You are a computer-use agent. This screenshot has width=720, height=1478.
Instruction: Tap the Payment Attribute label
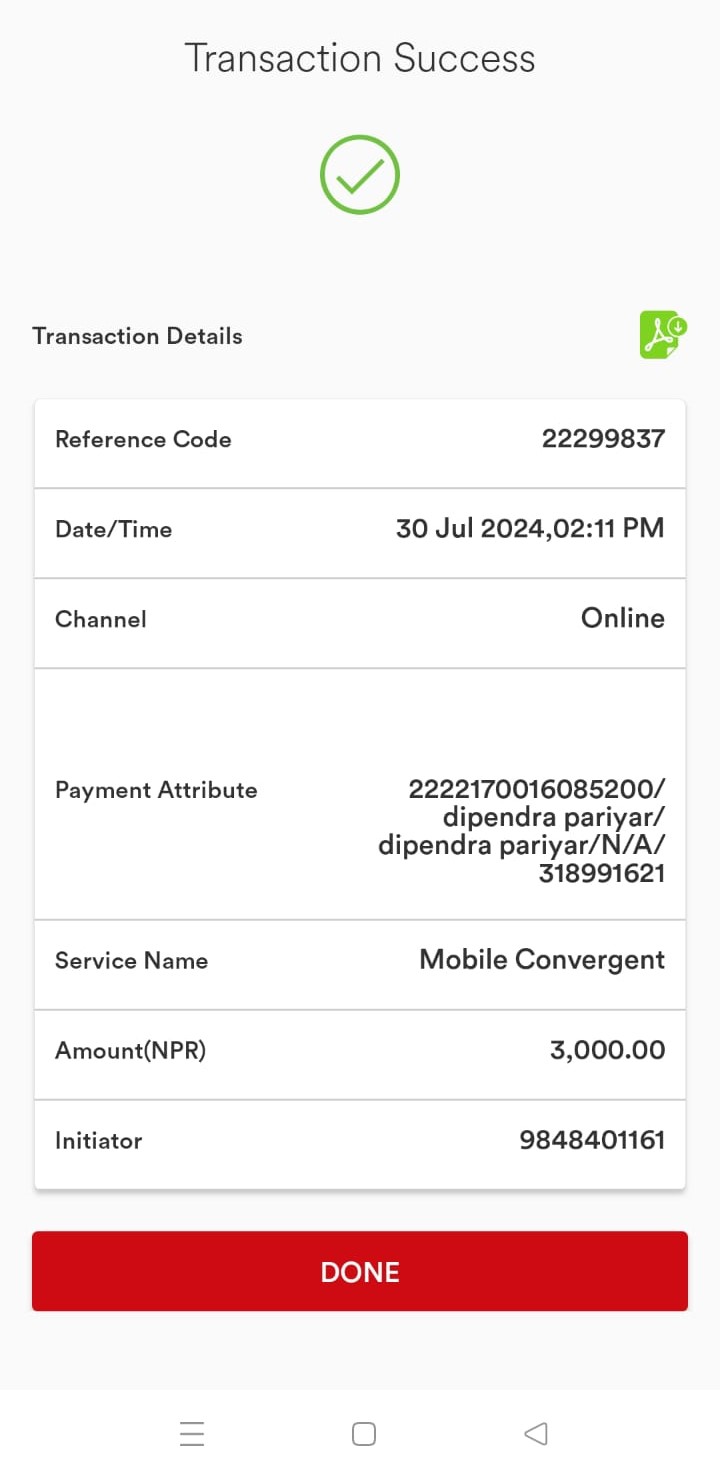pos(156,790)
